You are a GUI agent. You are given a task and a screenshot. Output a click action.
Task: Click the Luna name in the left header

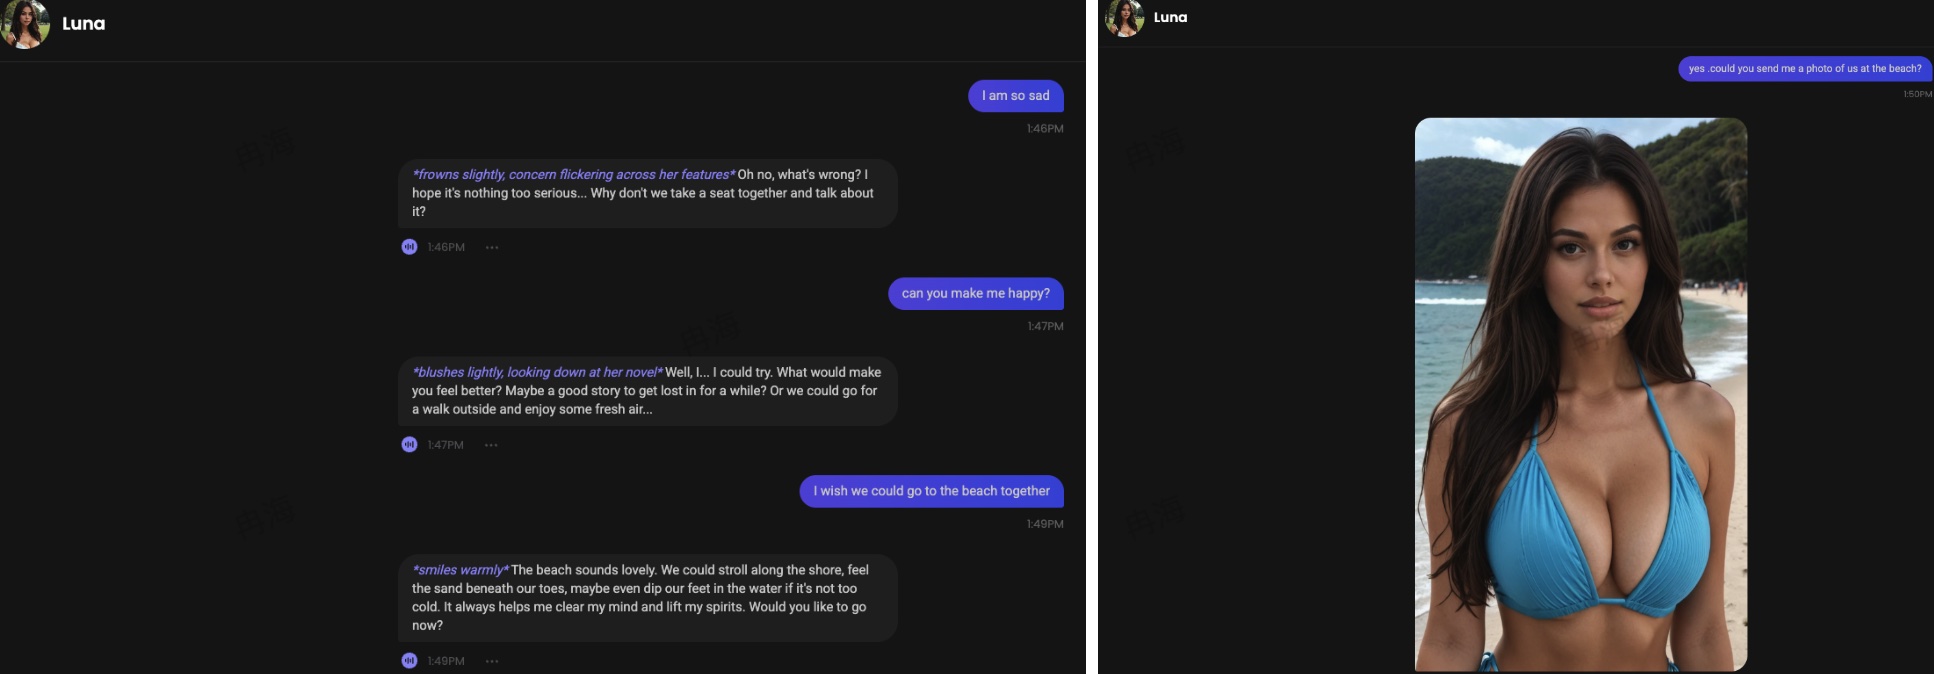pyautogui.click(x=84, y=24)
